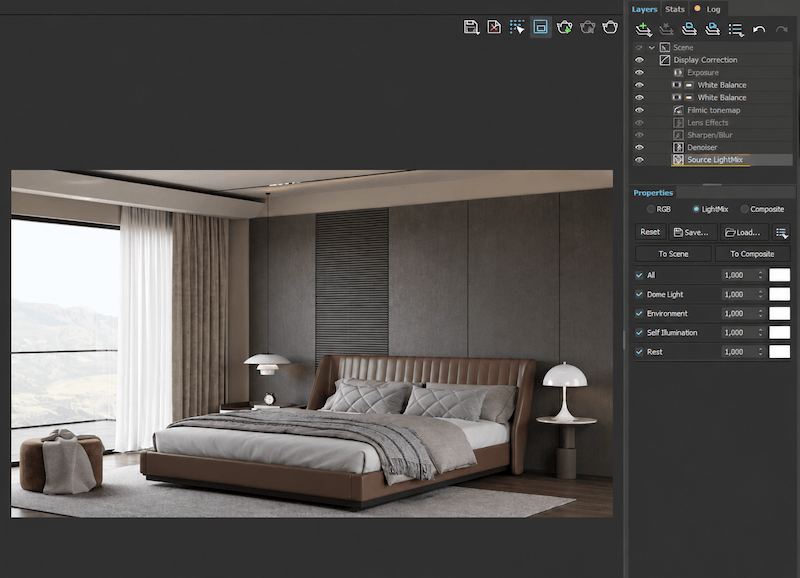
Task: Disable the Environment light checkbox
Action: (x=639, y=313)
